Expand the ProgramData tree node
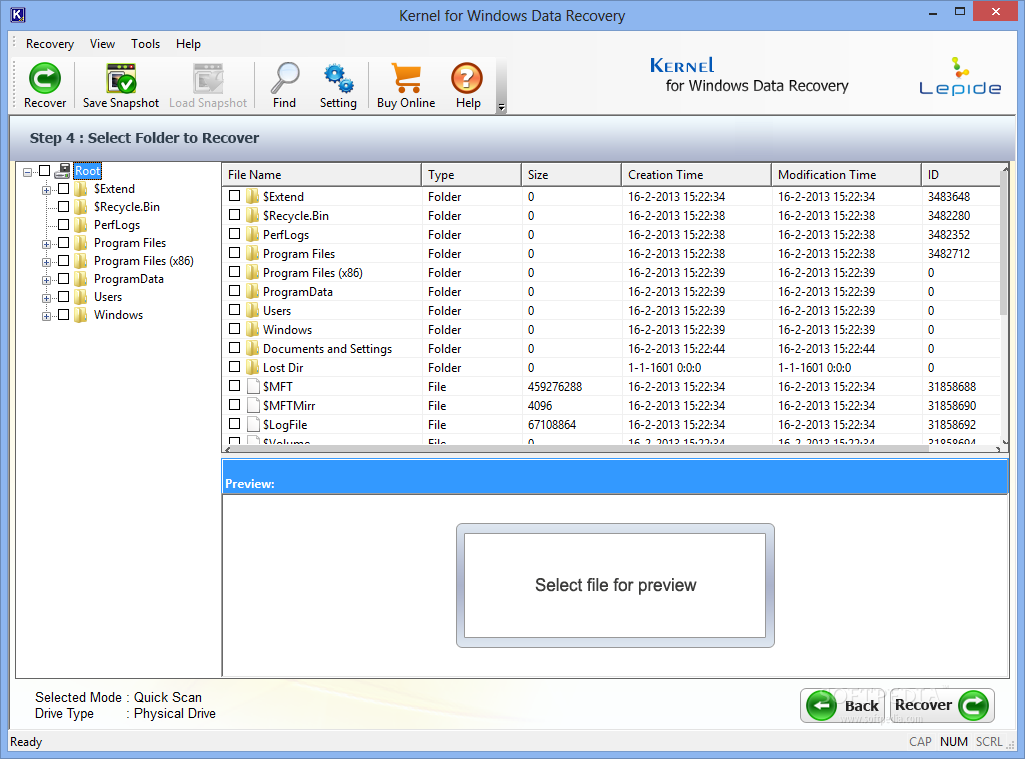This screenshot has width=1025, height=759. pyautogui.click(x=46, y=280)
